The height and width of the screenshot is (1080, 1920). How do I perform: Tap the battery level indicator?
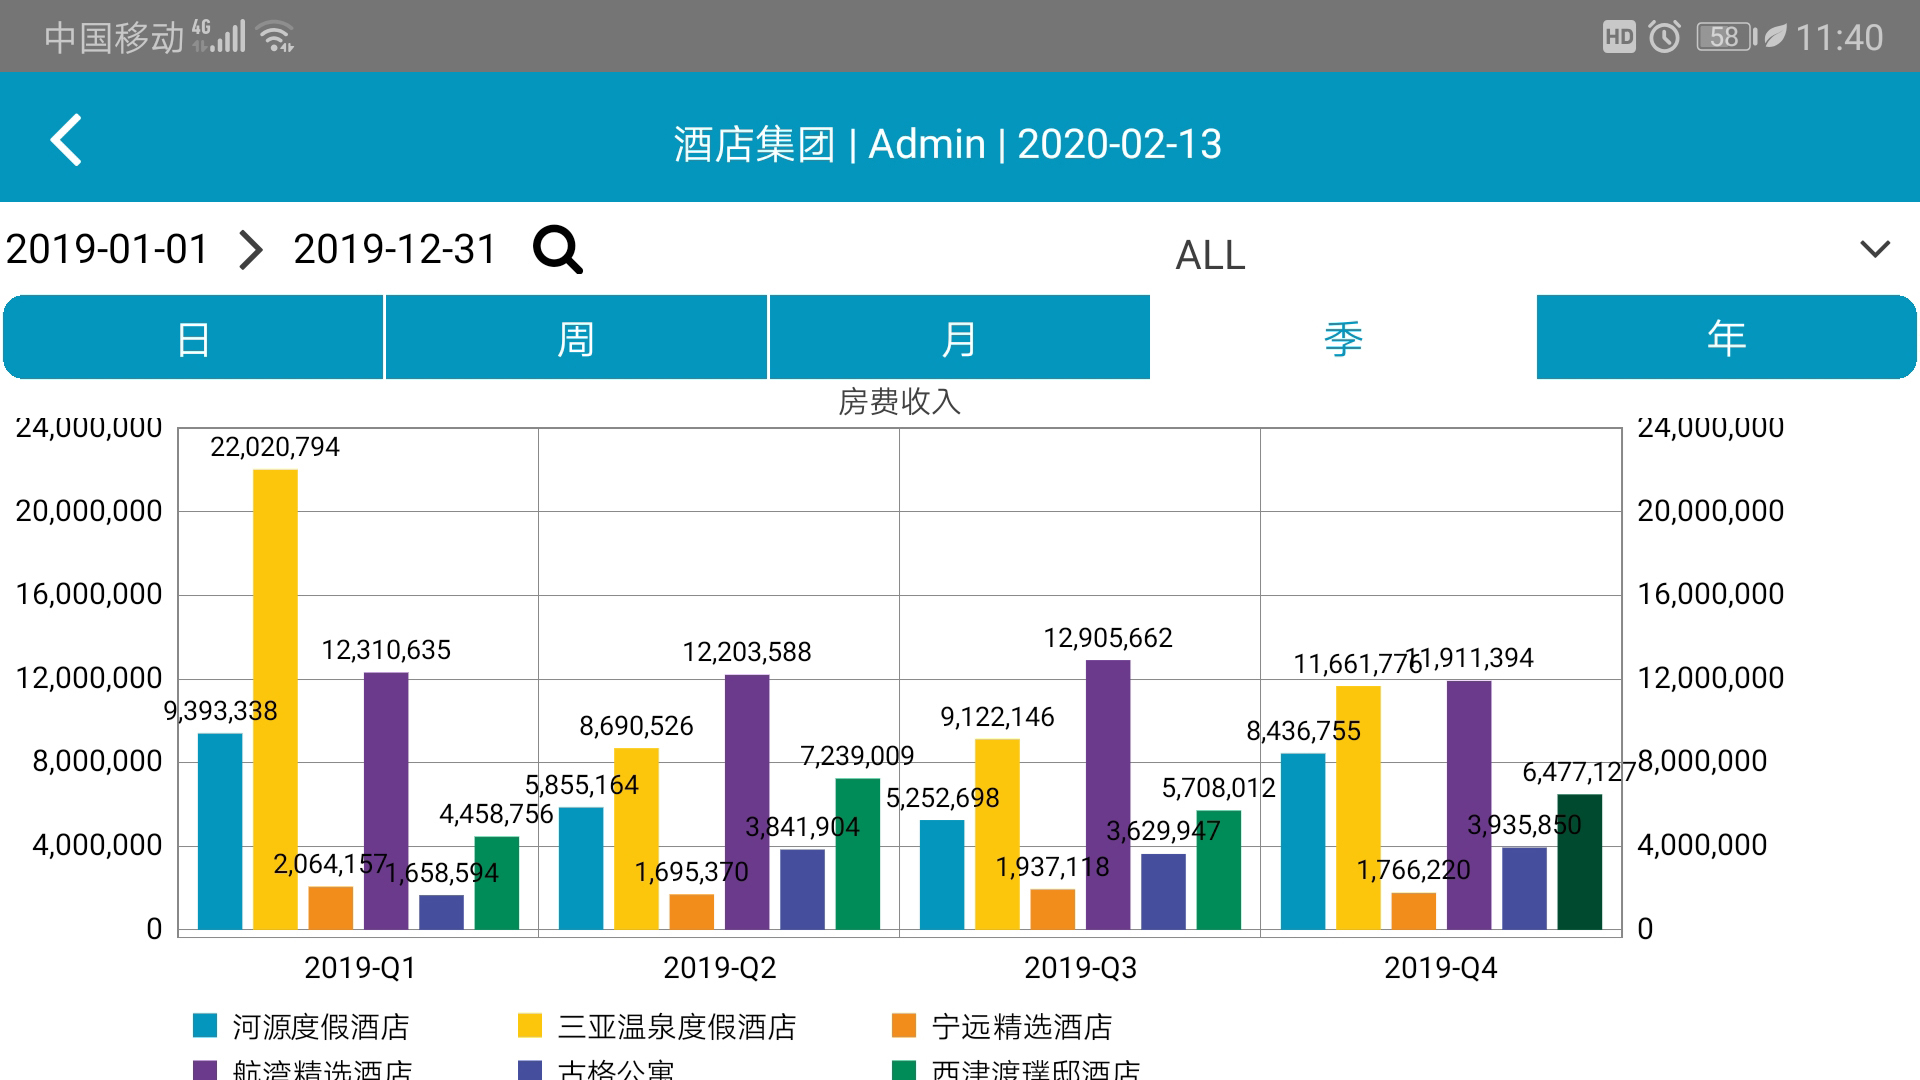[x=1725, y=37]
